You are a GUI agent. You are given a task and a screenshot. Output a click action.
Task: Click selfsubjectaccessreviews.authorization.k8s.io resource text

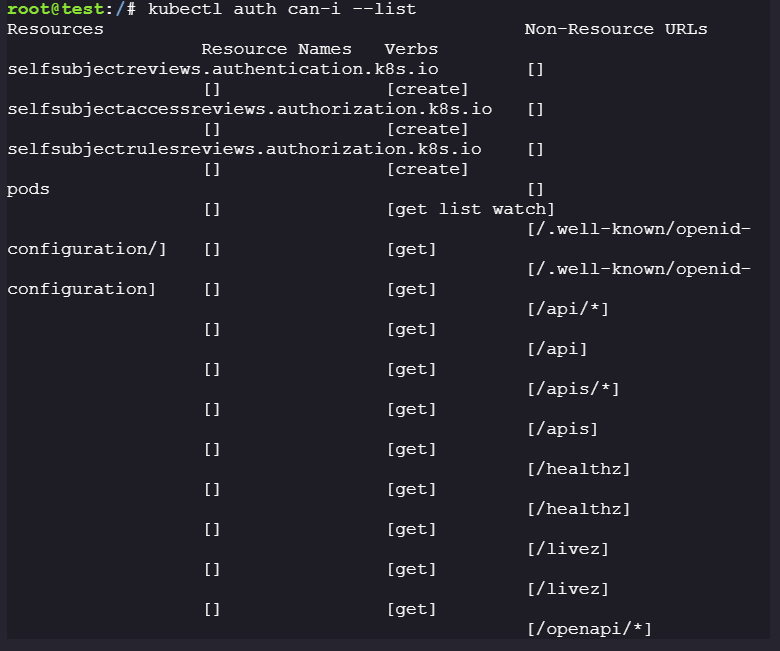pyautogui.click(x=249, y=109)
